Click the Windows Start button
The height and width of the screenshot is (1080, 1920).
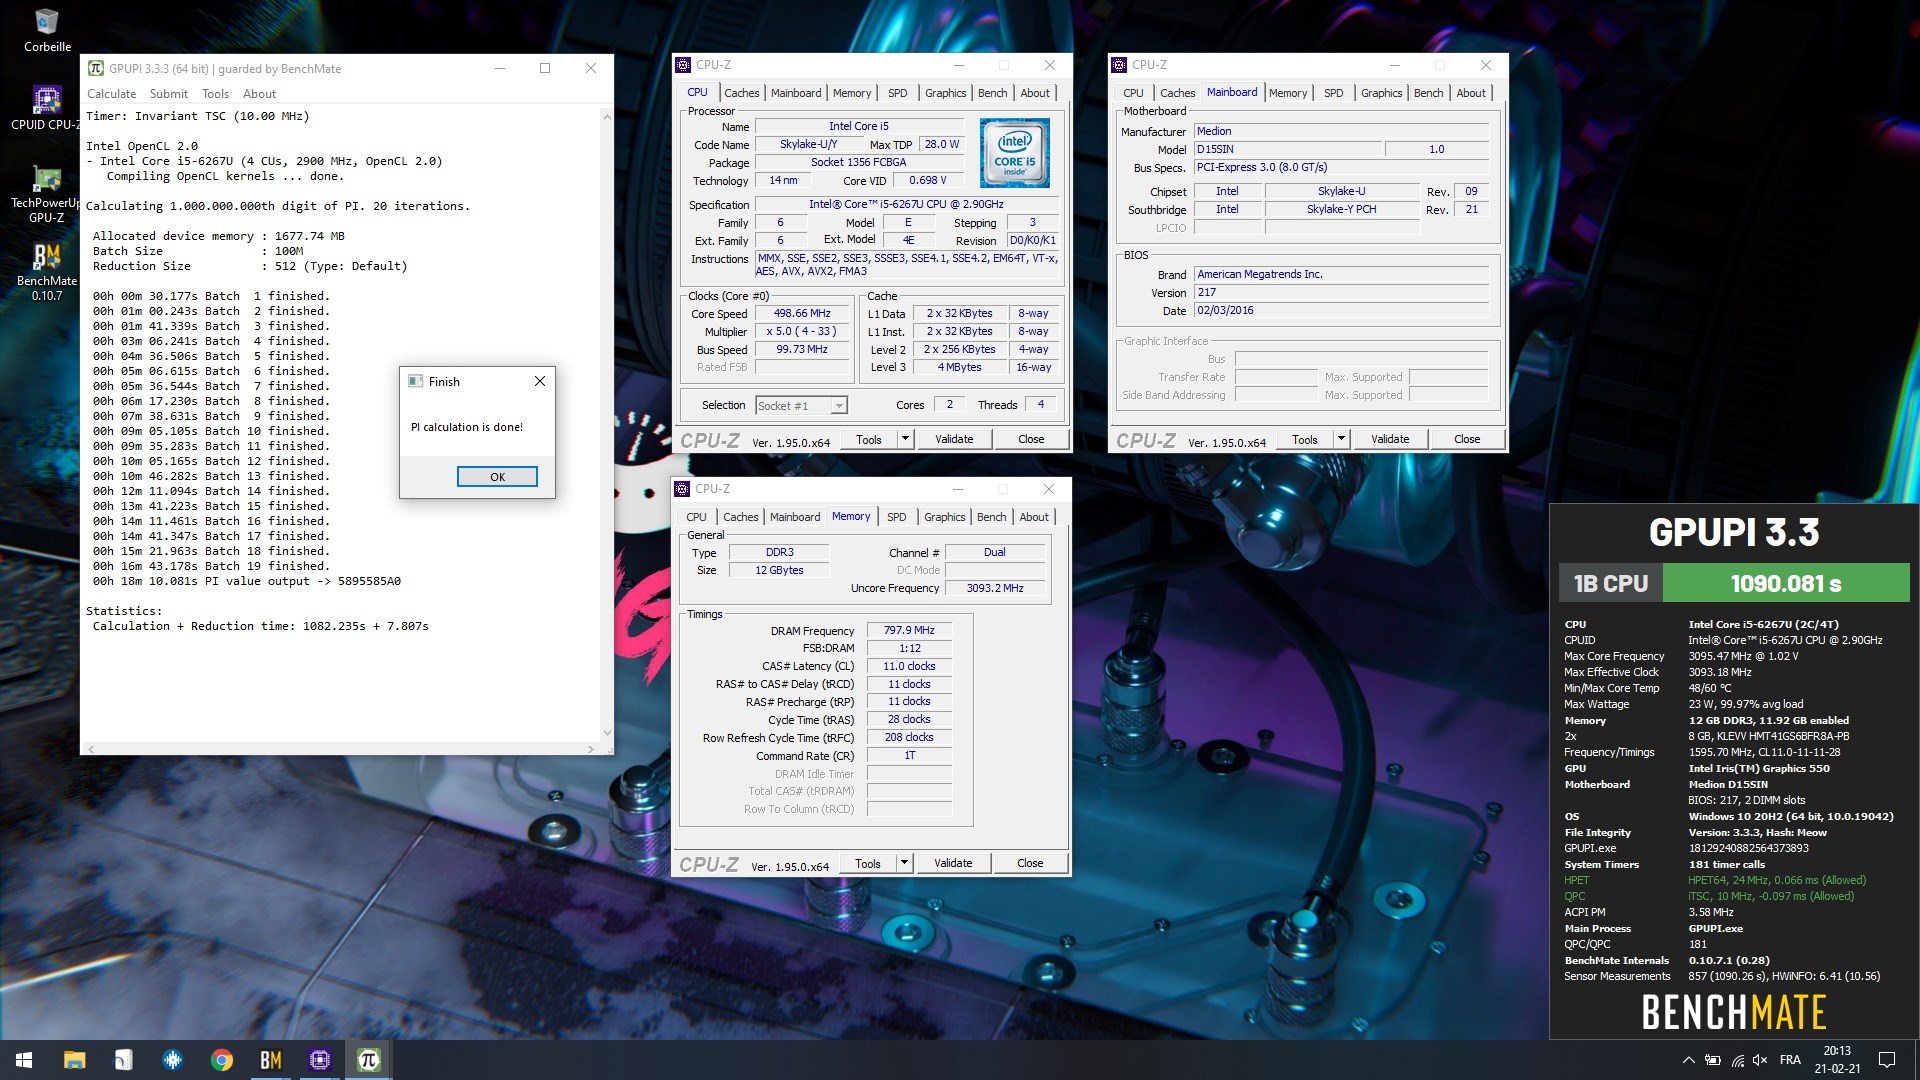(24, 1060)
